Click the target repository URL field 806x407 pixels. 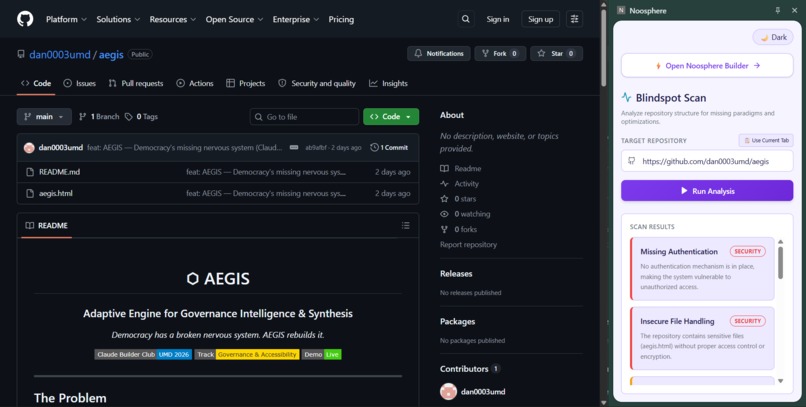[707, 161]
